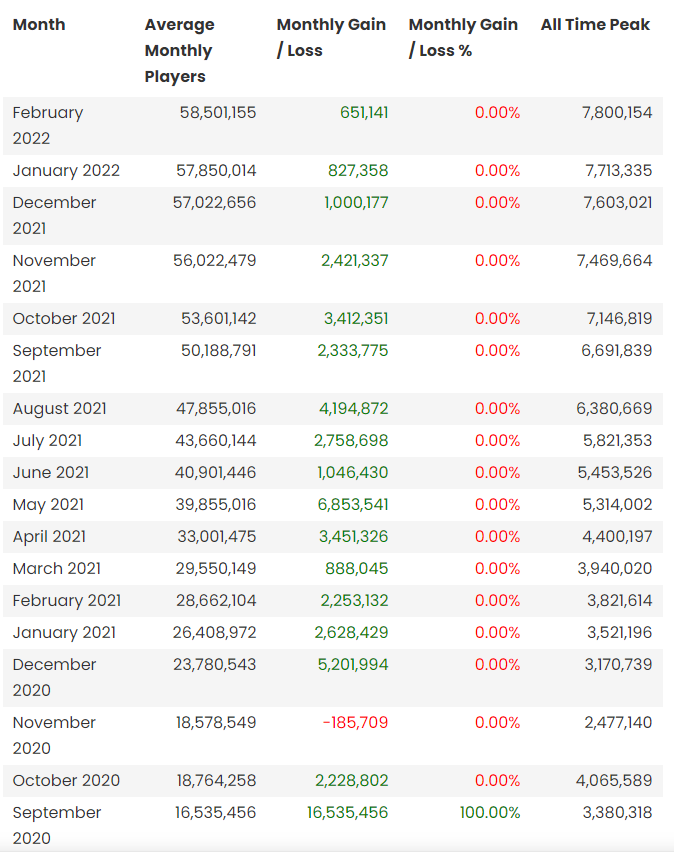Select the February 2022 month cell
This screenshot has width=674, height=853.
click(48, 125)
